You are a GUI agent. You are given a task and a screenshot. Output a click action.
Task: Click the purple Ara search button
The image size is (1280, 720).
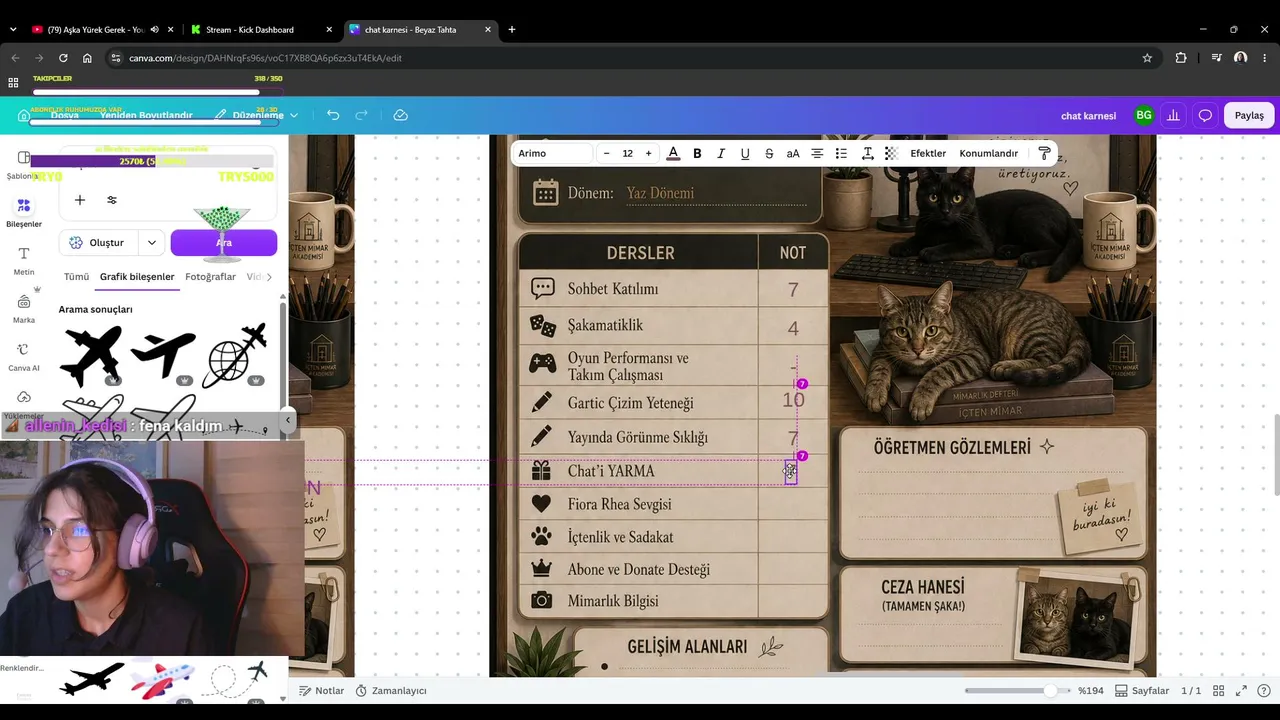point(224,243)
